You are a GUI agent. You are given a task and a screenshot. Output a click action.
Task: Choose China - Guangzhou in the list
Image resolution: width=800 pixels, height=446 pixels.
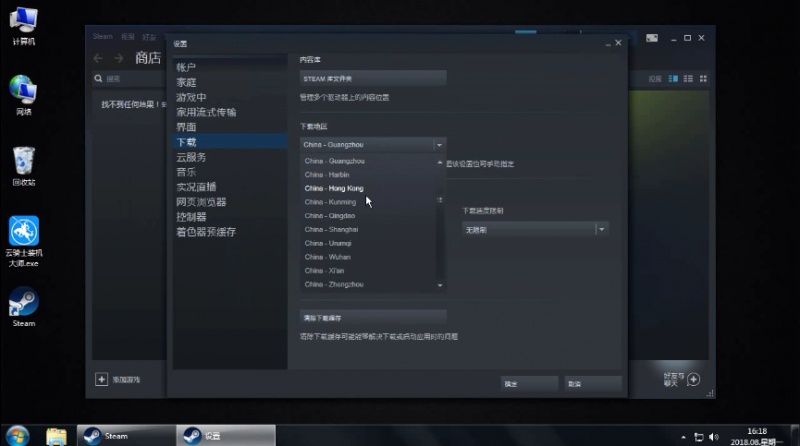(x=368, y=161)
